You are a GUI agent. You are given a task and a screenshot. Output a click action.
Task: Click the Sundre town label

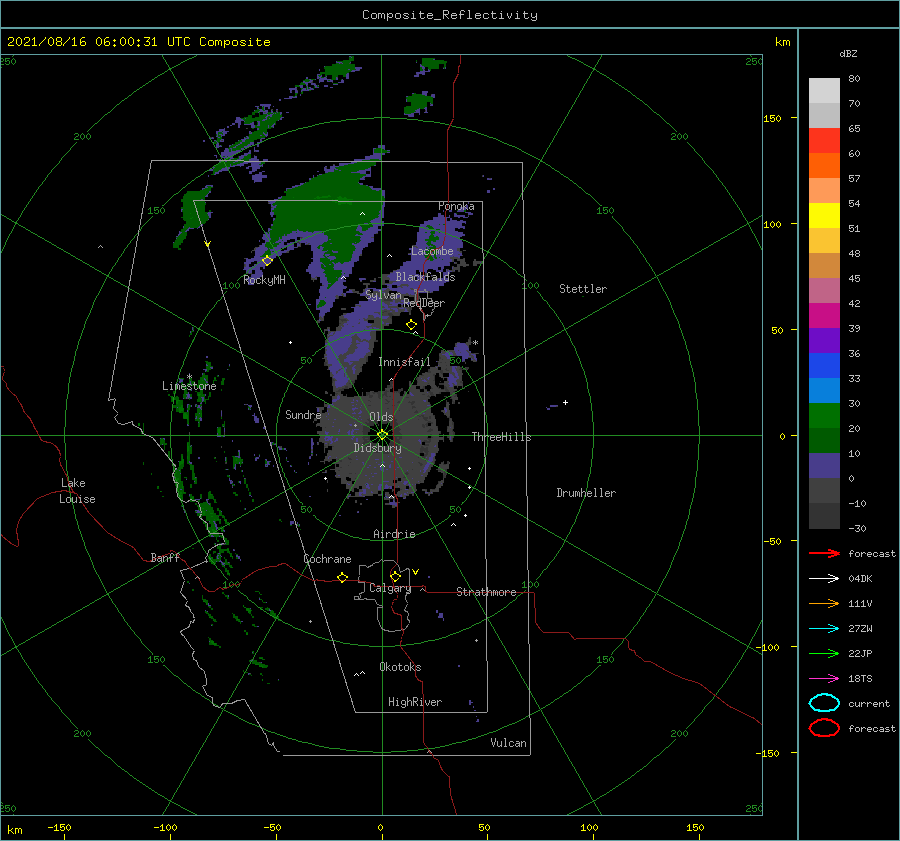pyautogui.click(x=303, y=414)
